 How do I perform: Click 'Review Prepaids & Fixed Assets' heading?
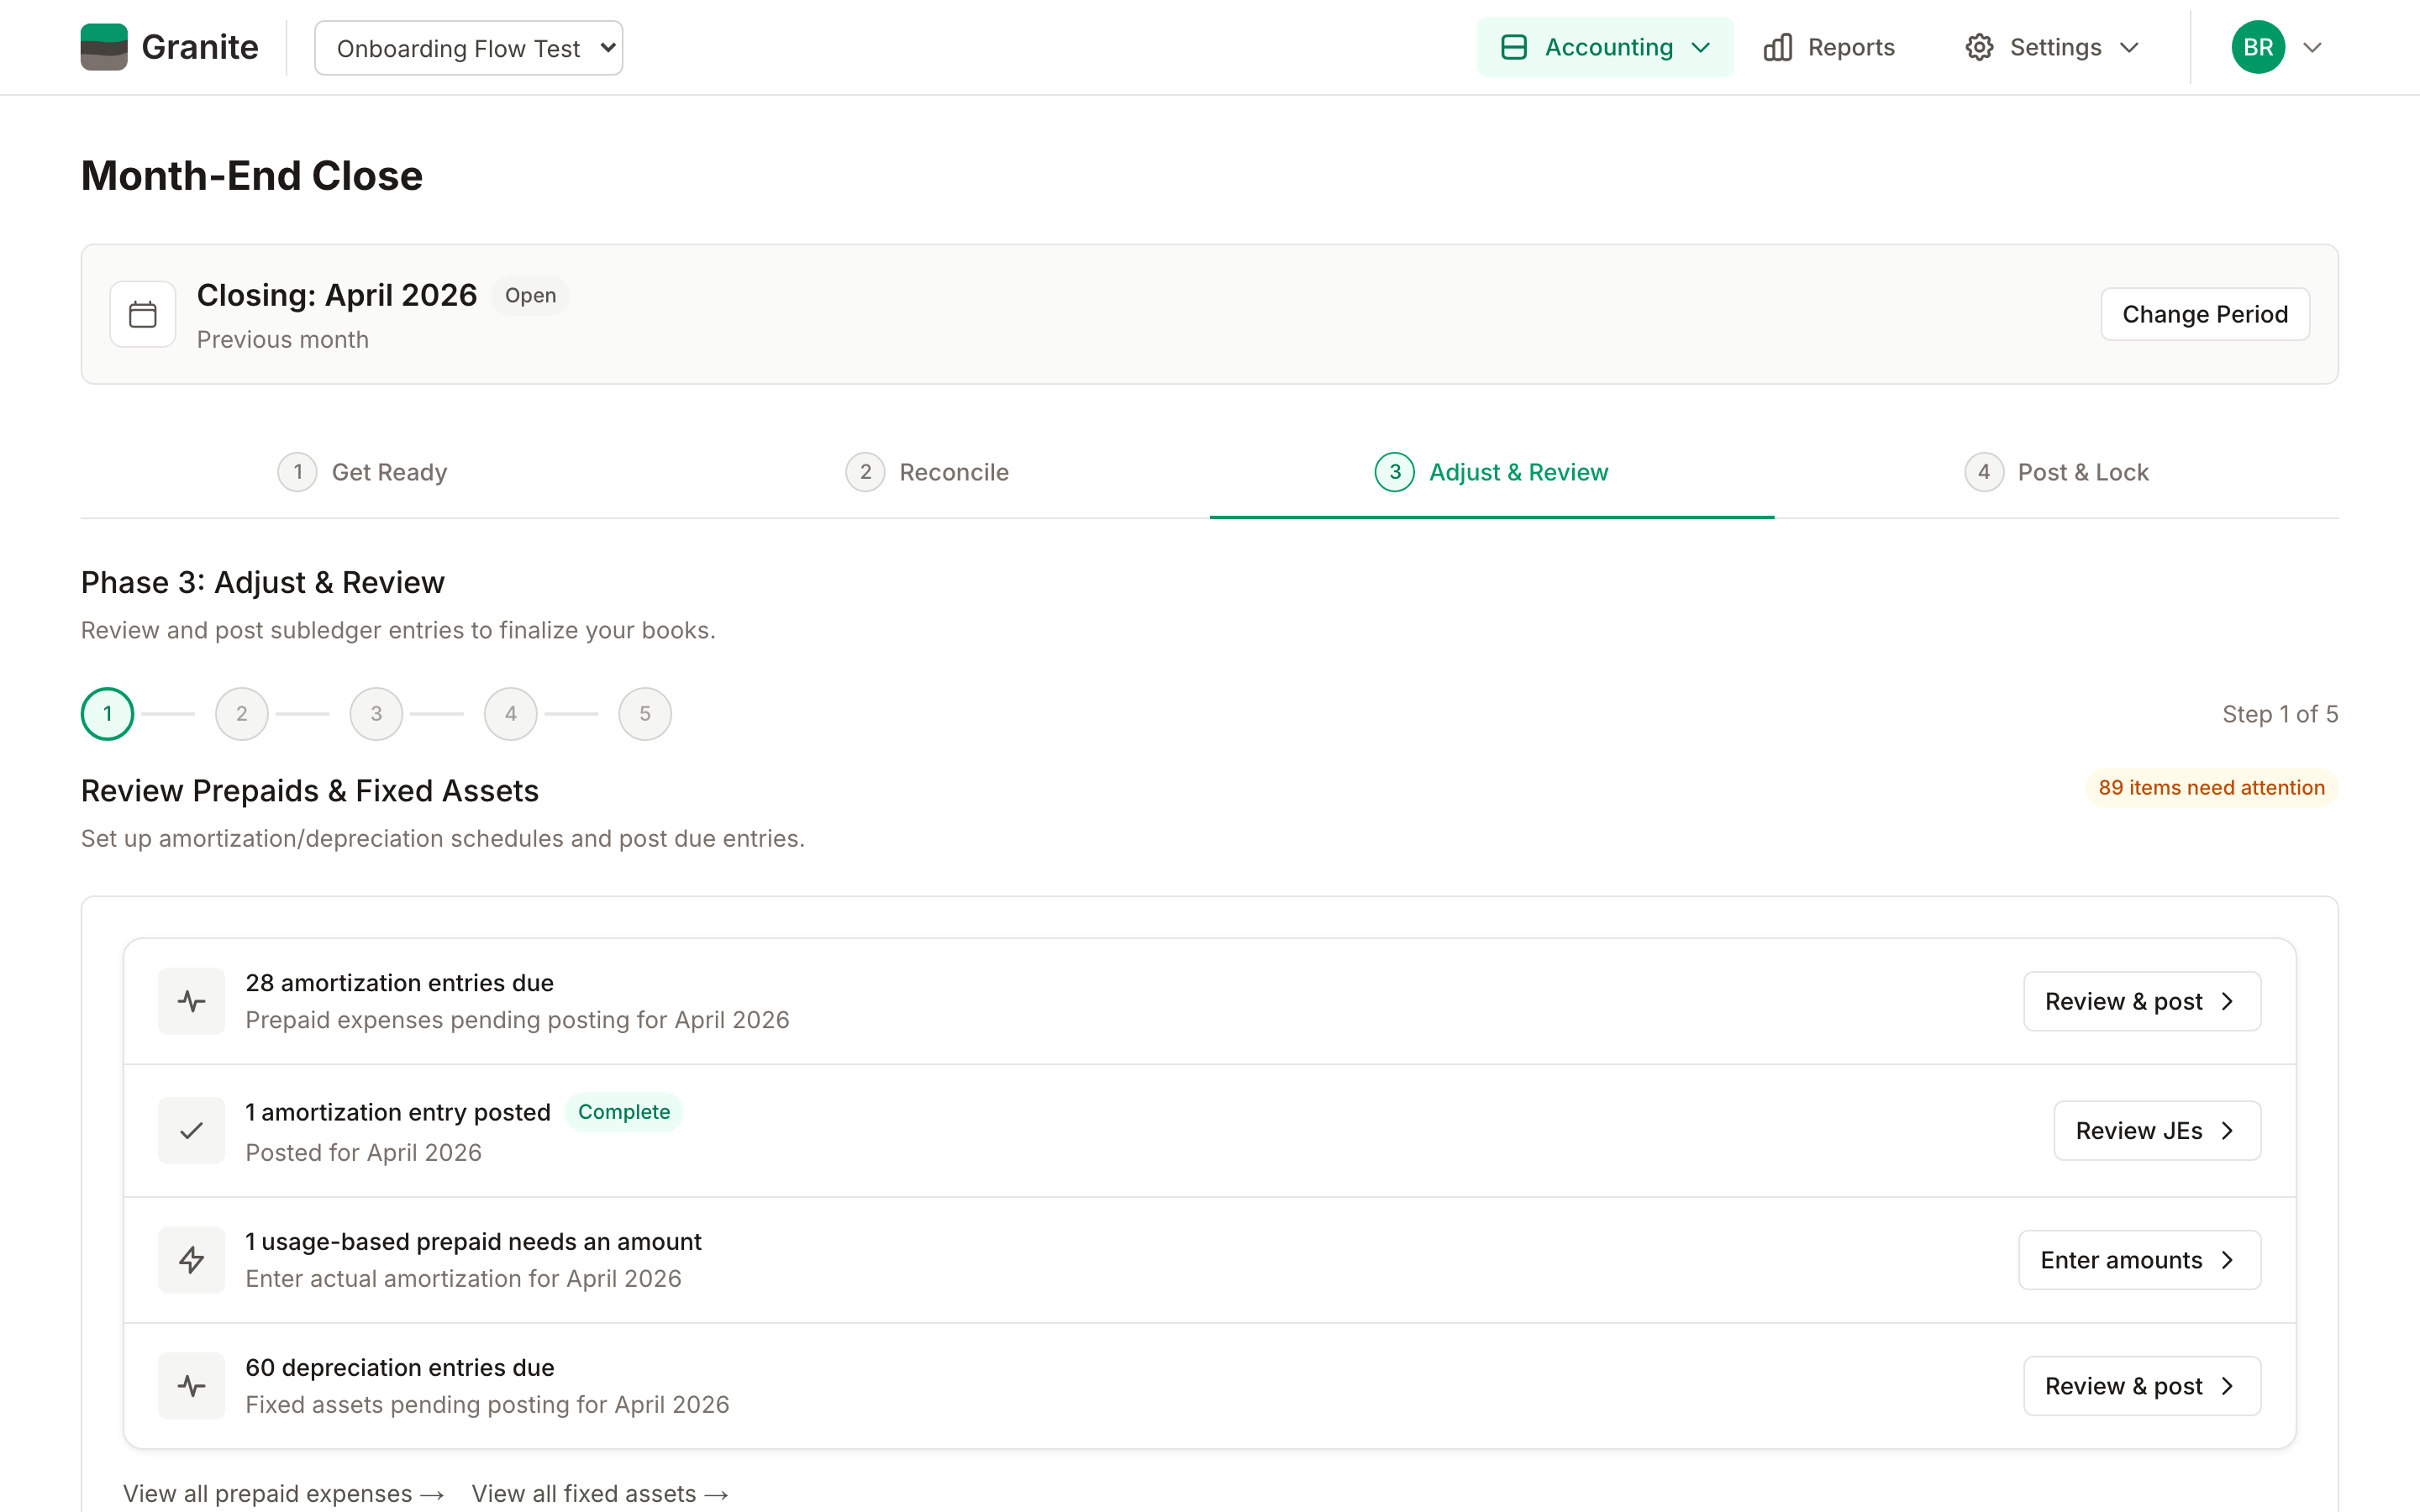(310, 790)
